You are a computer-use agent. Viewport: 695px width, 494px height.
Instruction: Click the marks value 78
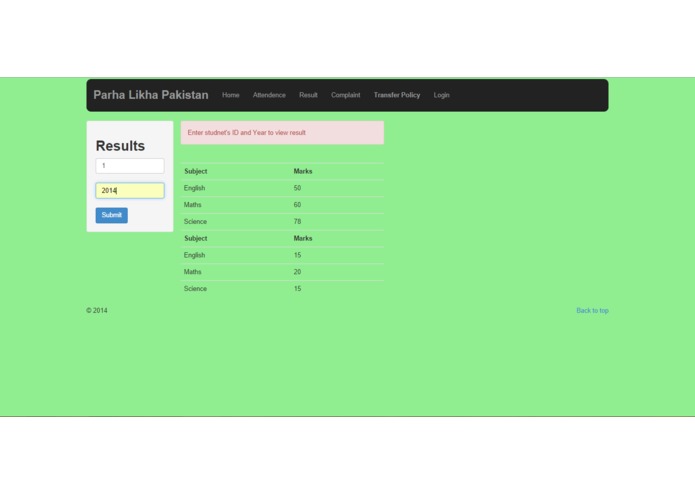pos(297,222)
